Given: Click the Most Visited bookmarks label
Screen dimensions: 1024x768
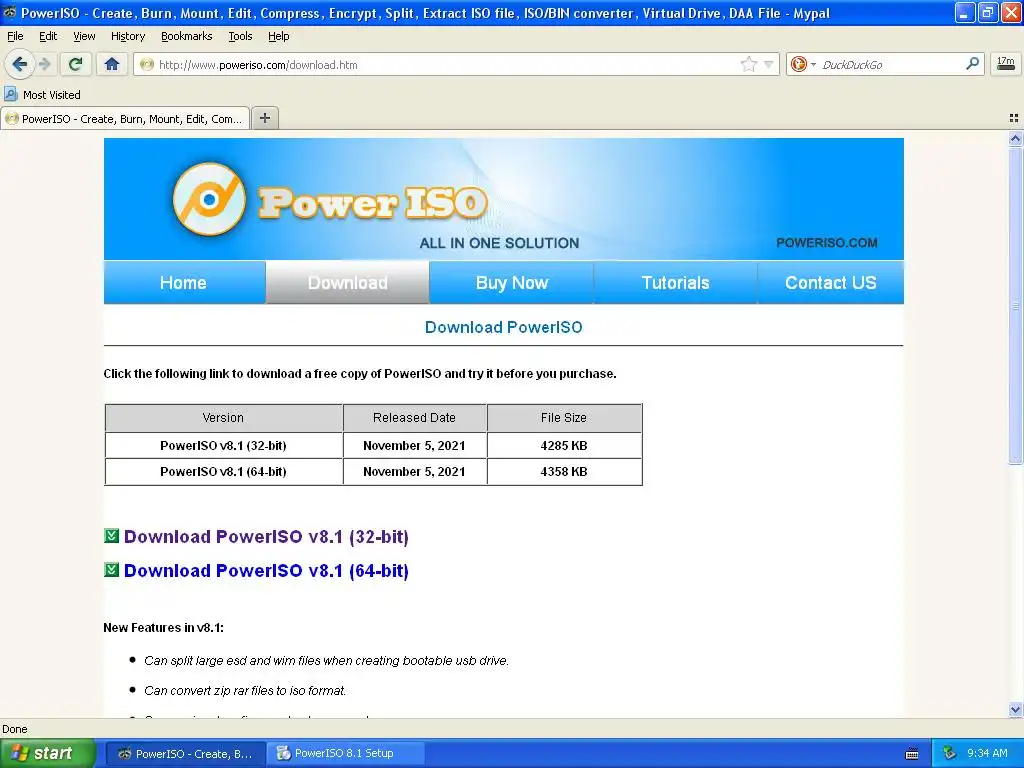Looking at the screenshot, I should tap(52, 95).
